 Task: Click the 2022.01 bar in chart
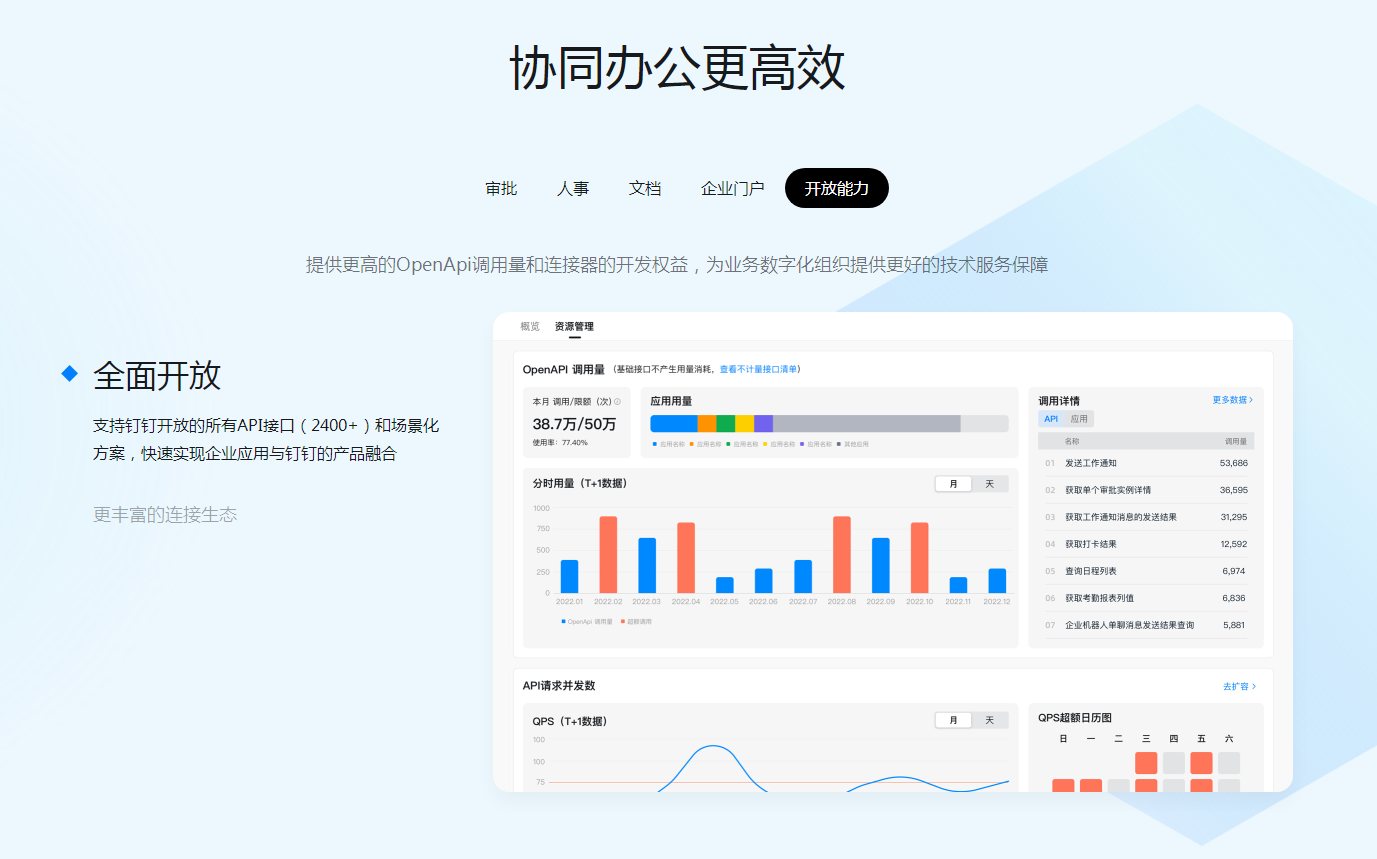(x=569, y=577)
